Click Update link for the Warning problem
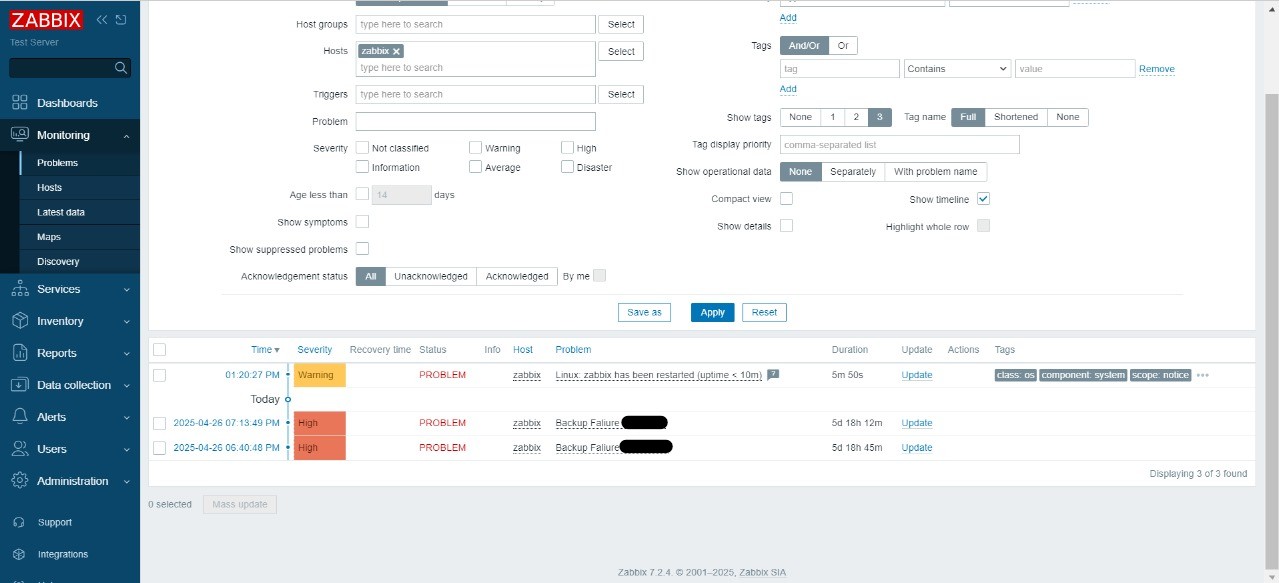Image resolution: width=1279 pixels, height=583 pixels. tap(916, 375)
